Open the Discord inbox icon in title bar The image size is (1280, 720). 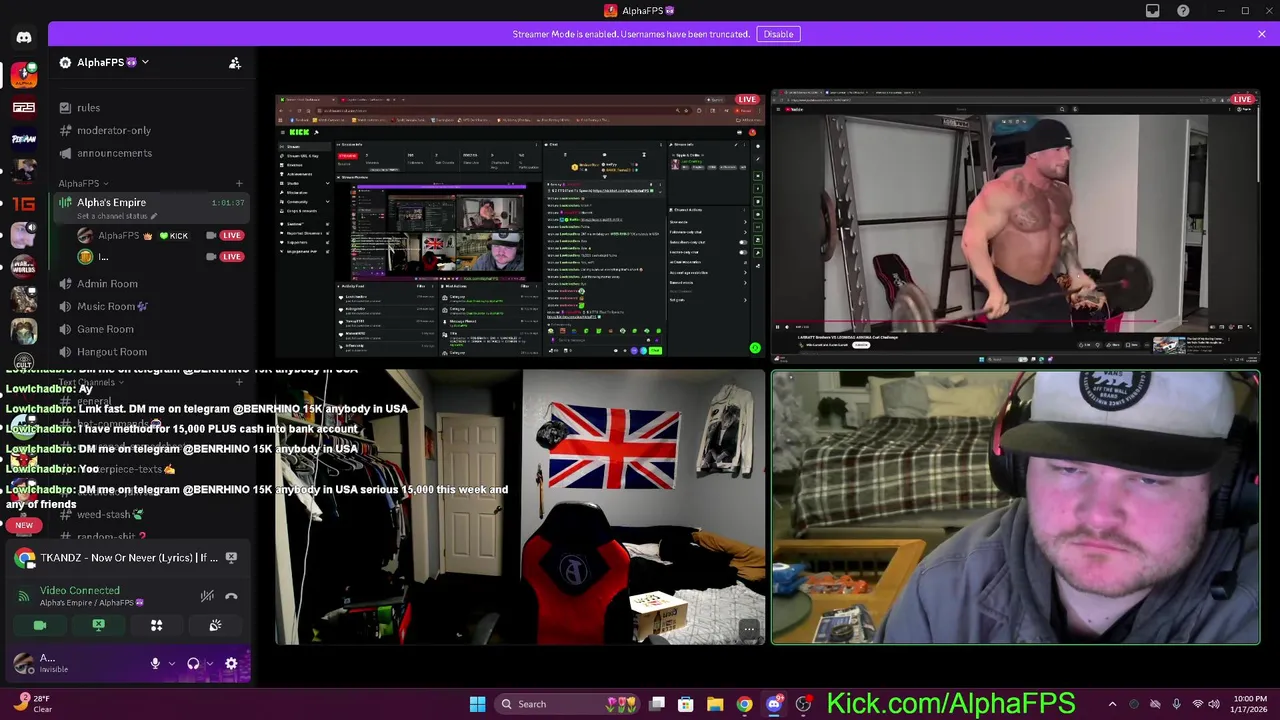pos(1152,11)
